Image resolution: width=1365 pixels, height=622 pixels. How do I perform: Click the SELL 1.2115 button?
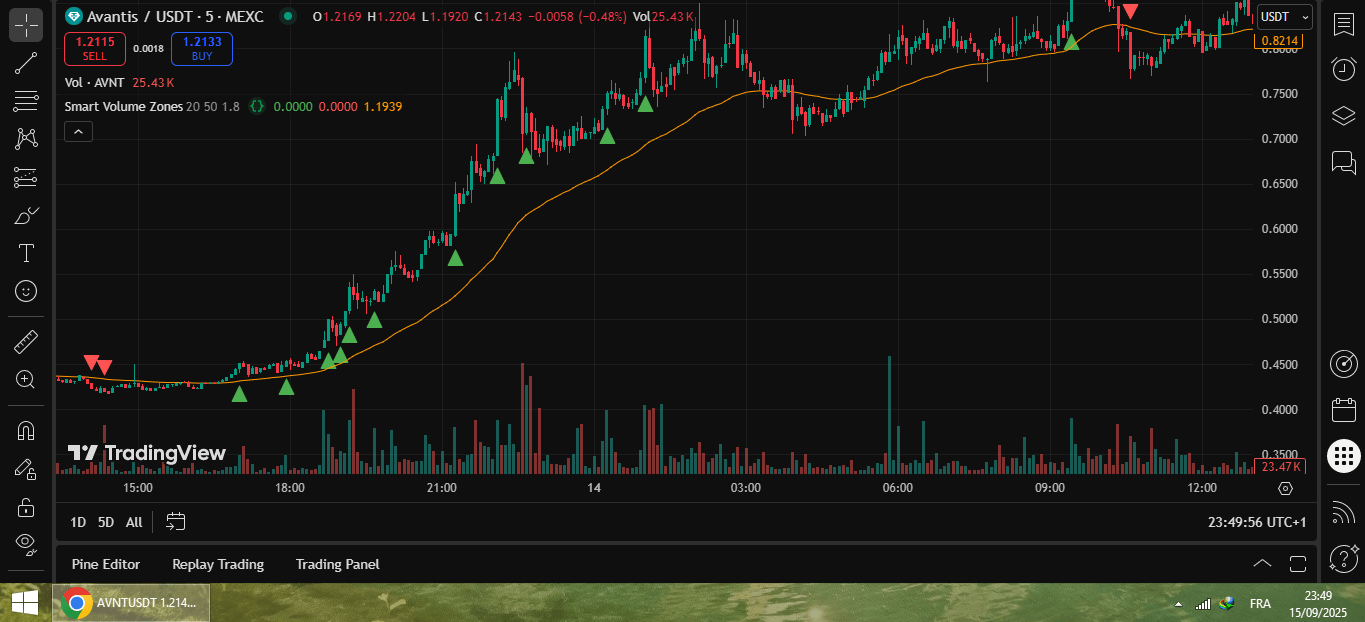tap(94, 48)
